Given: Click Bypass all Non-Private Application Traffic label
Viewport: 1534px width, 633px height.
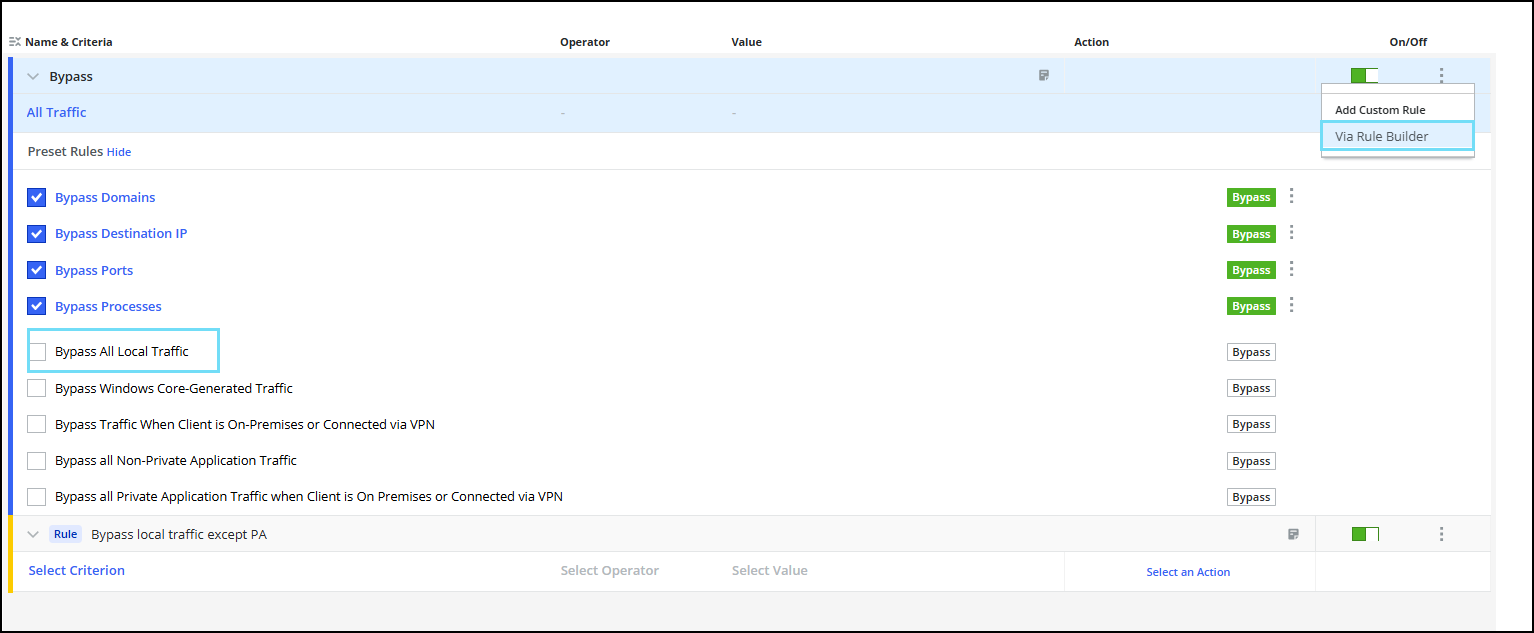Looking at the screenshot, I should (x=176, y=460).
